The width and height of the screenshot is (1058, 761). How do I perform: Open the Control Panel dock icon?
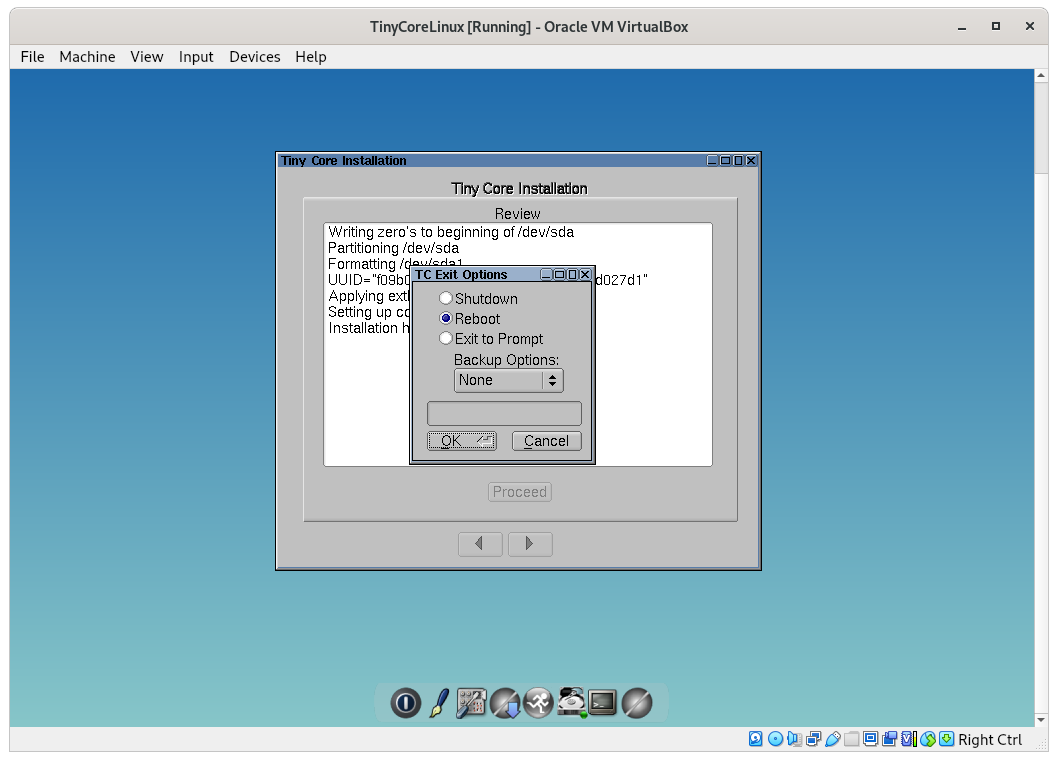click(x=472, y=703)
